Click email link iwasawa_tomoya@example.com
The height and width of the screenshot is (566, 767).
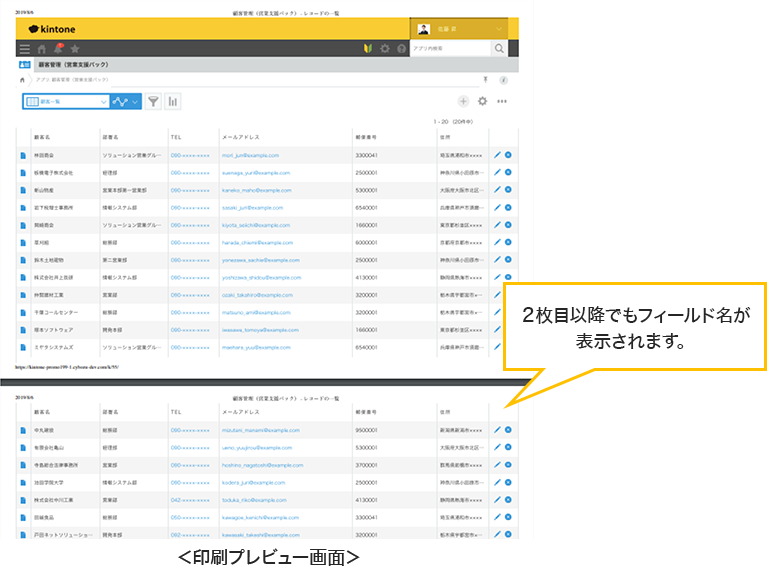(x=260, y=330)
